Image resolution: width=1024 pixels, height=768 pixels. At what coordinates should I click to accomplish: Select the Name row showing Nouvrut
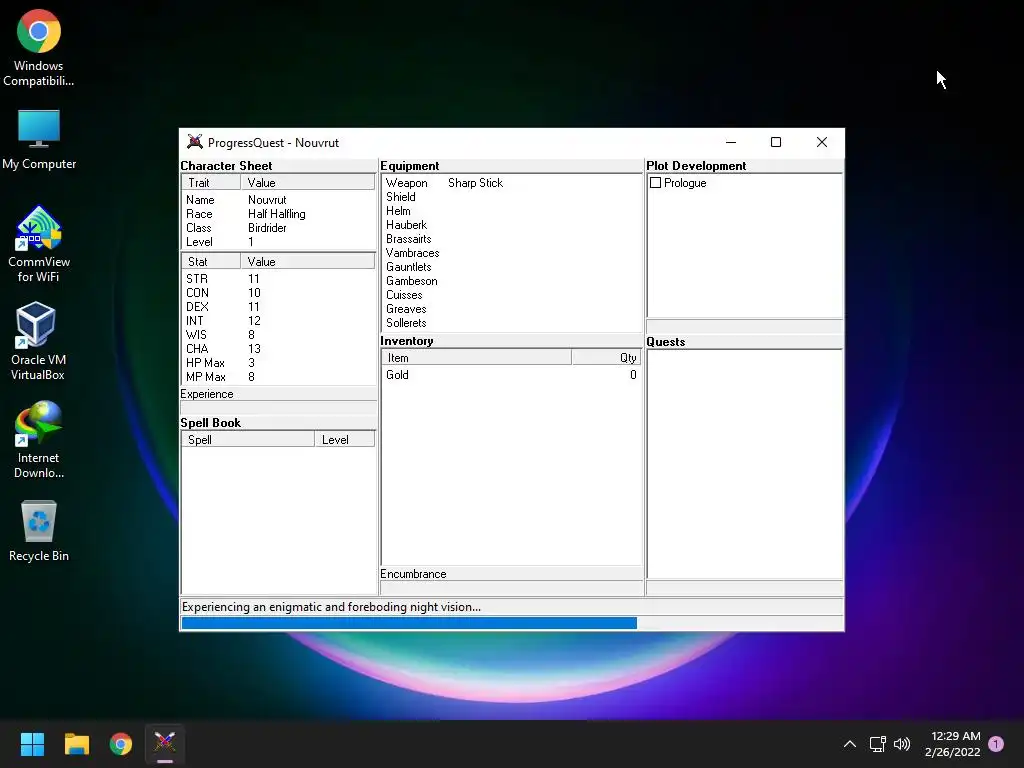pyautogui.click(x=278, y=200)
